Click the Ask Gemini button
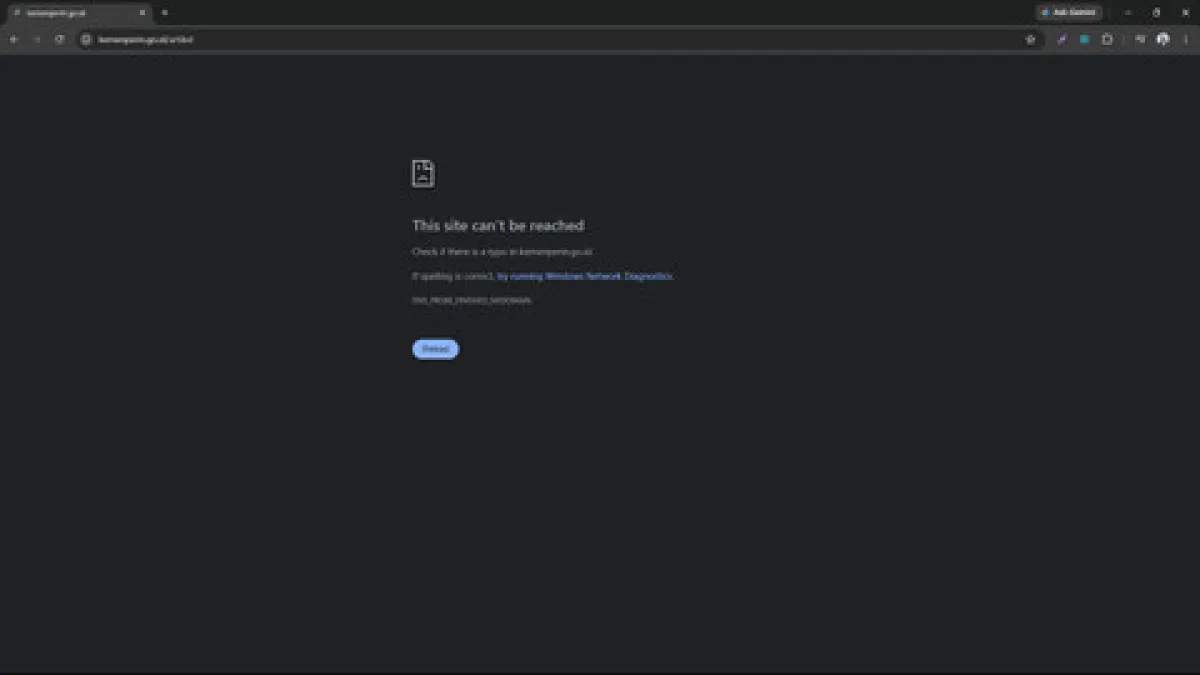Screen dimensions: 1200x675 tap(1069, 13)
